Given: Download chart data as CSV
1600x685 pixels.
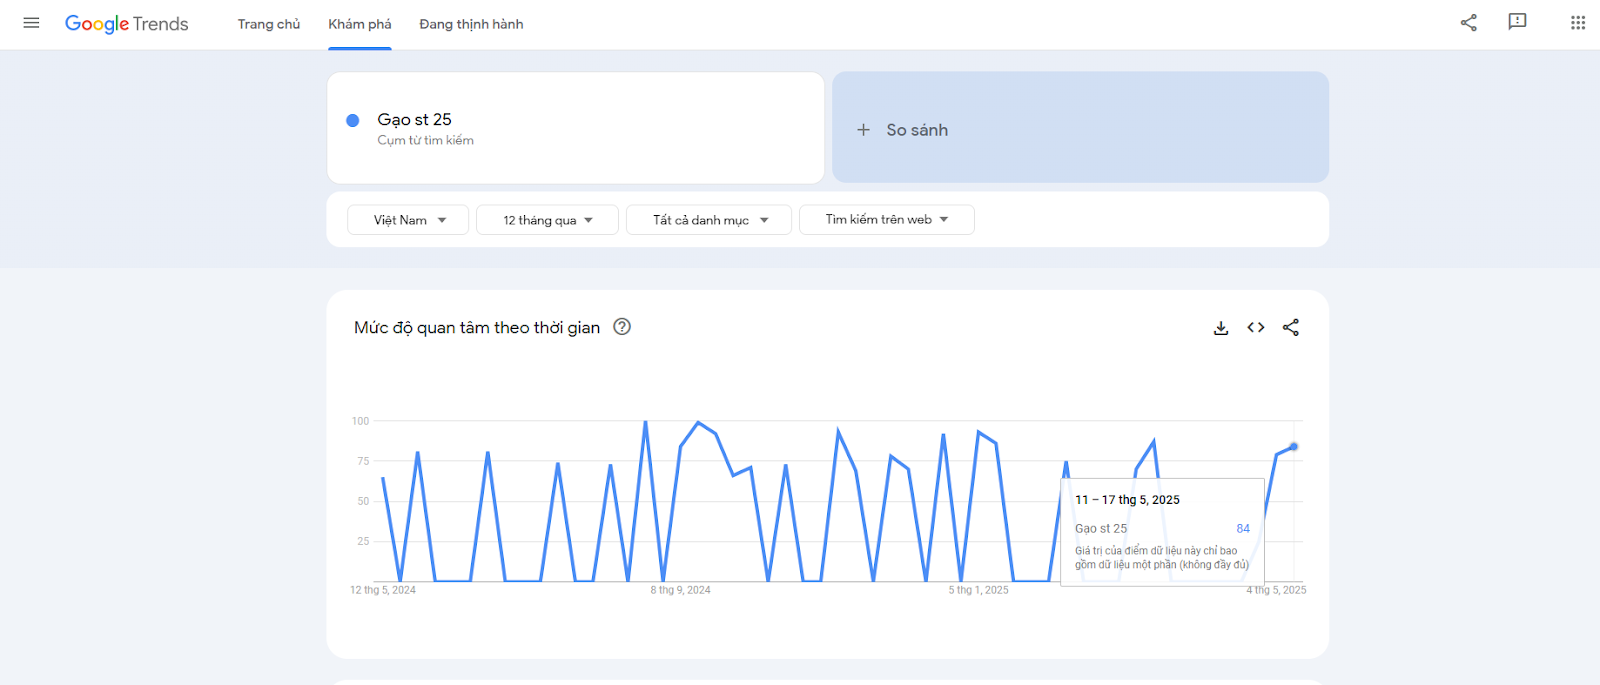Looking at the screenshot, I should point(1221,328).
